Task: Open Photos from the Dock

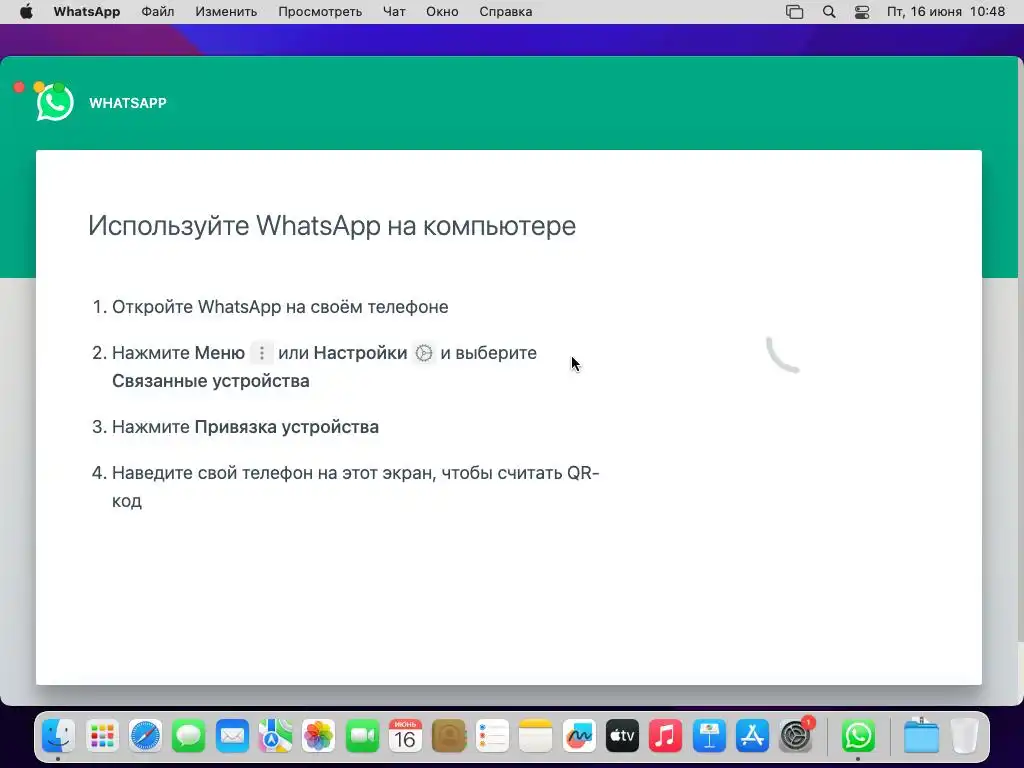Action: click(x=319, y=737)
